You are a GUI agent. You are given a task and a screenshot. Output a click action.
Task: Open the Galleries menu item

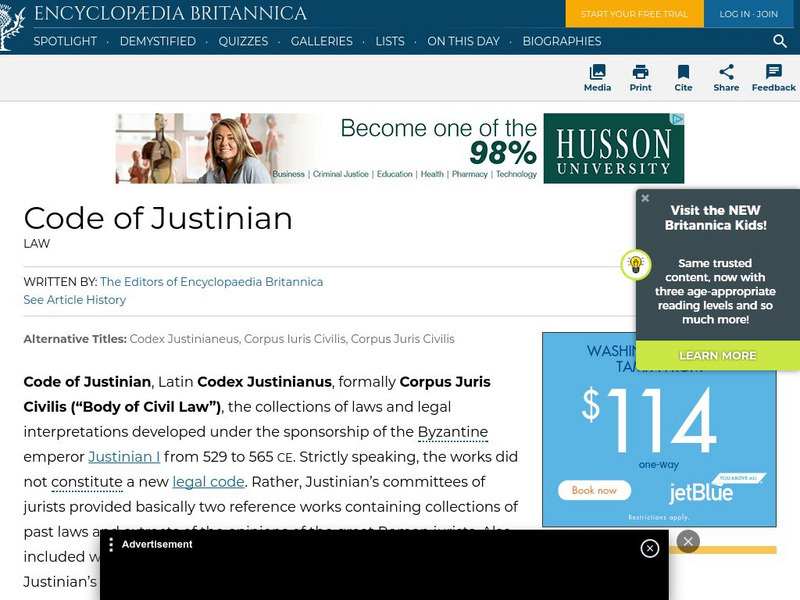click(321, 41)
